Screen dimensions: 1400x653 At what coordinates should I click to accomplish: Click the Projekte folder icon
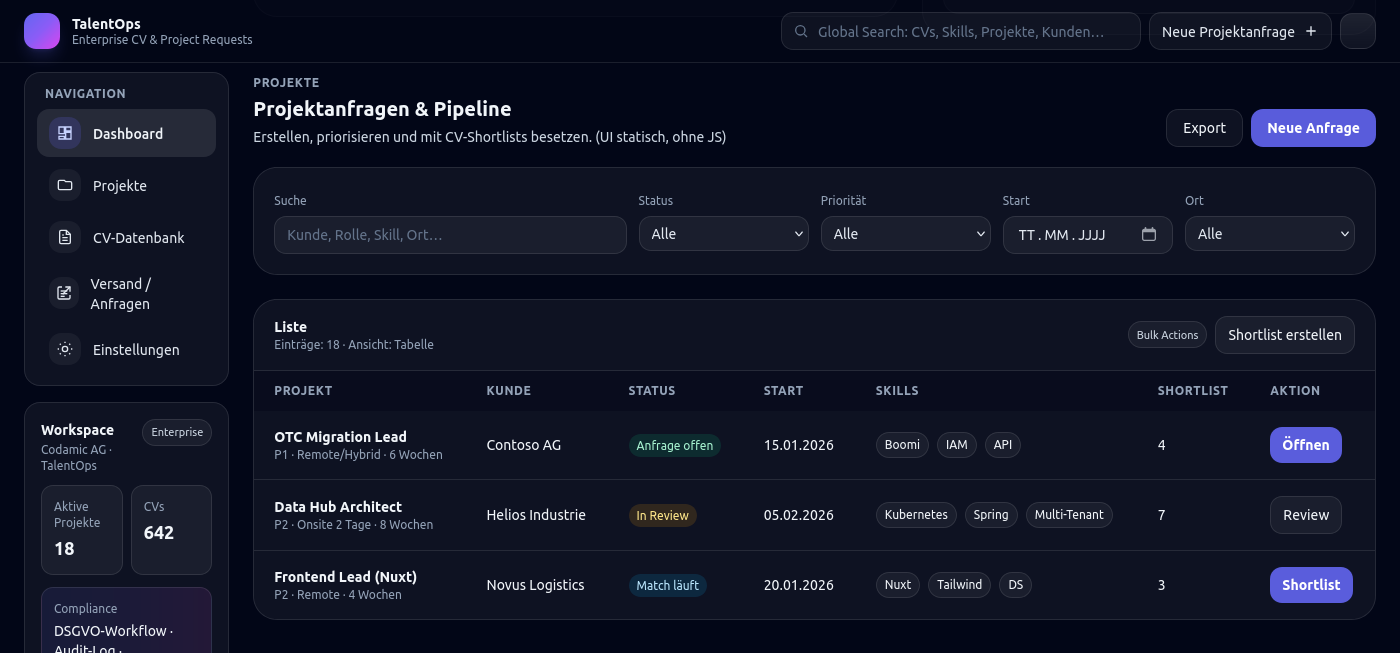coord(65,185)
